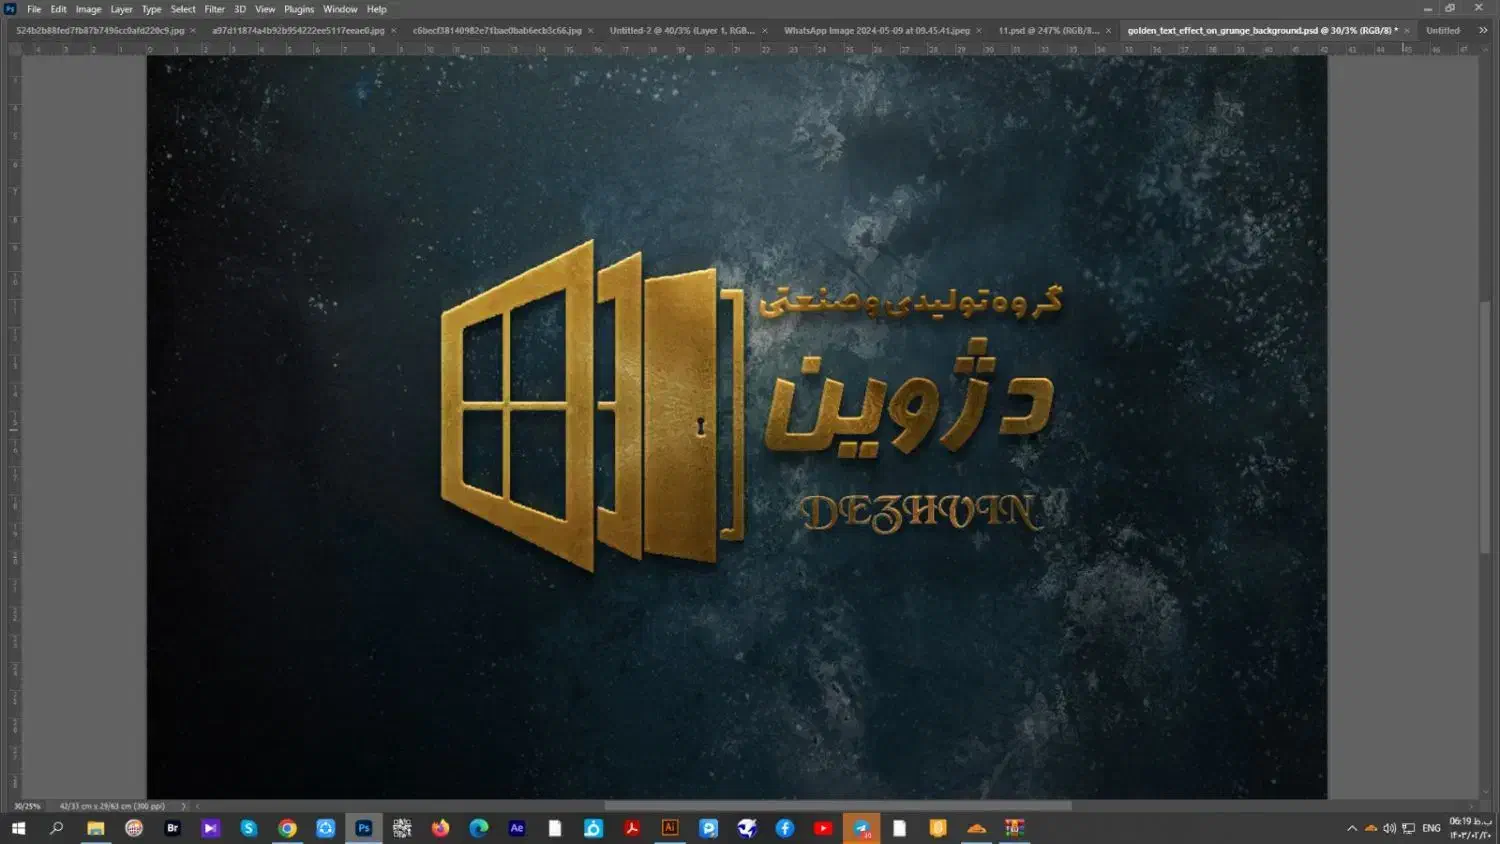Open Adobe Illustrator from the taskbar
This screenshot has height=844, width=1500.
(670, 828)
